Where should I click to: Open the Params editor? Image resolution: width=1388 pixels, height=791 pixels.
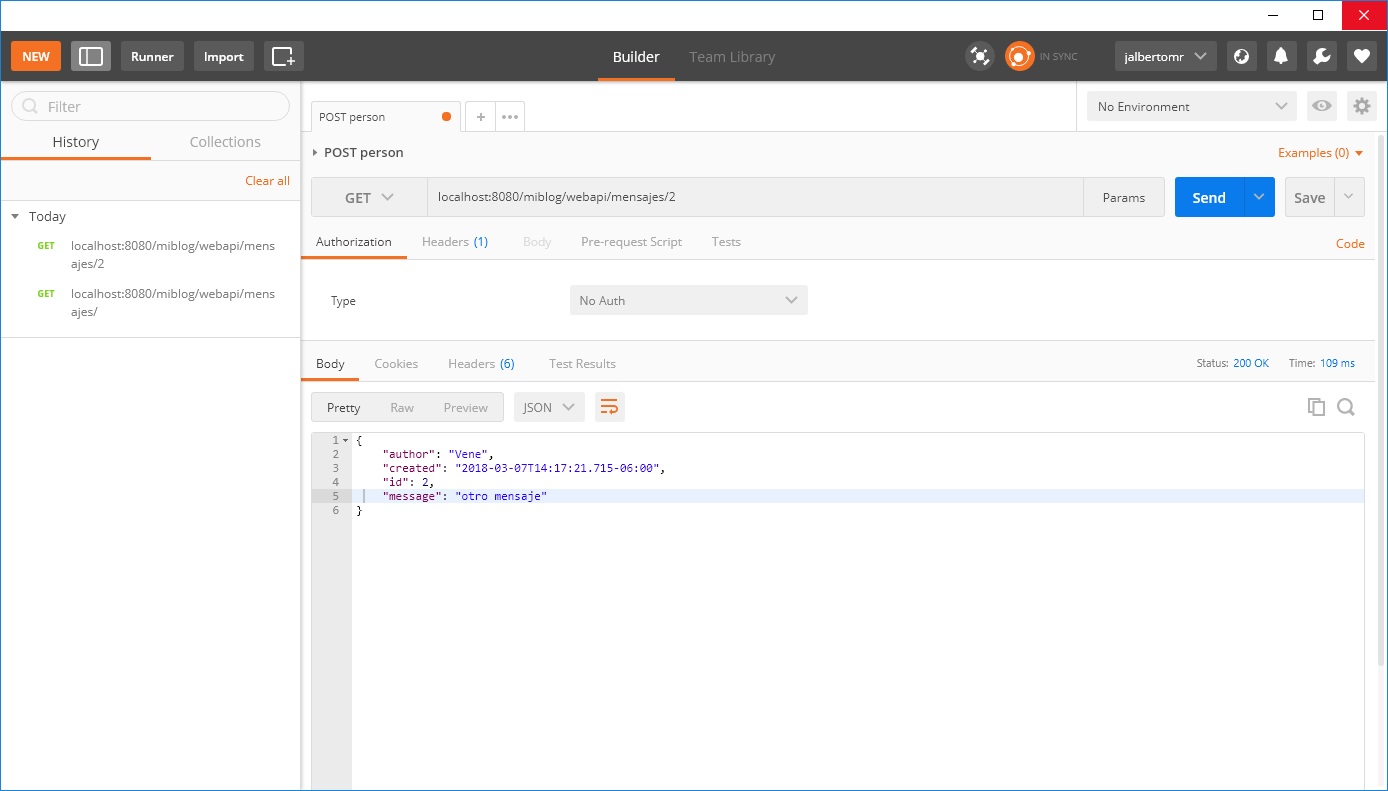pyautogui.click(x=1124, y=198)
